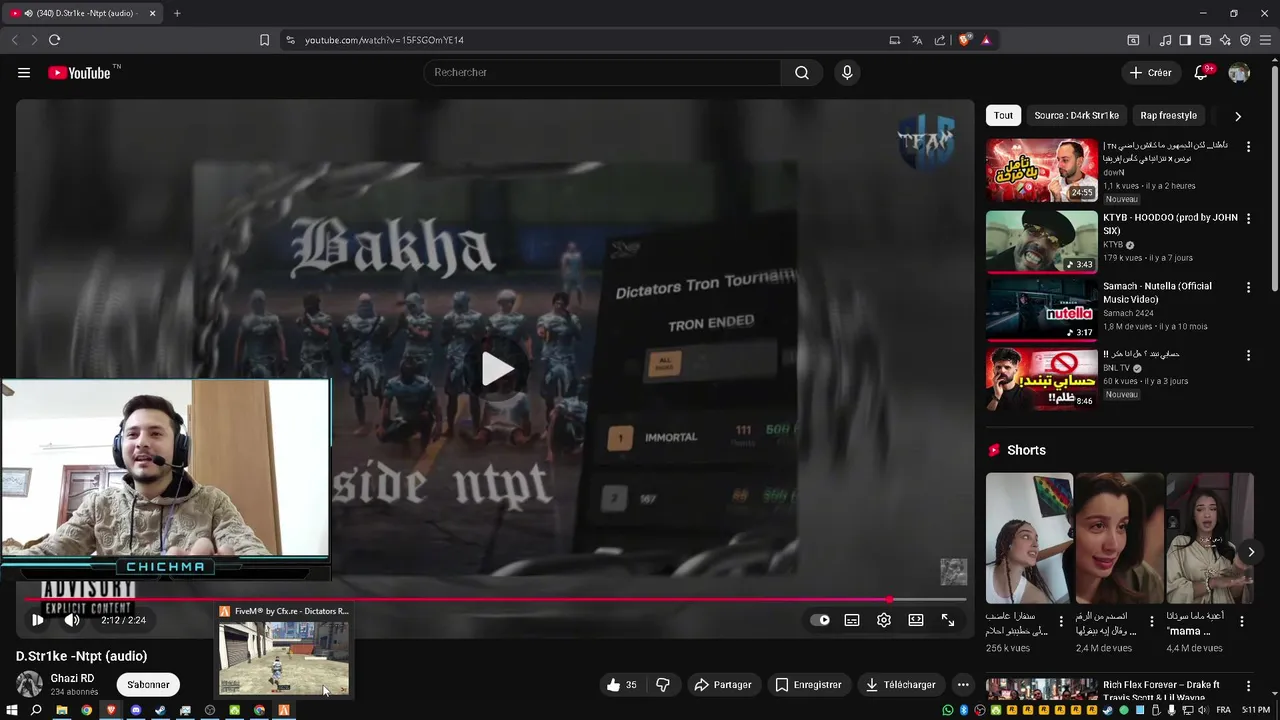1280x720 pixels.
Task: Open the FiveM taskbar preview thumbnail
Action: [284, 657]
